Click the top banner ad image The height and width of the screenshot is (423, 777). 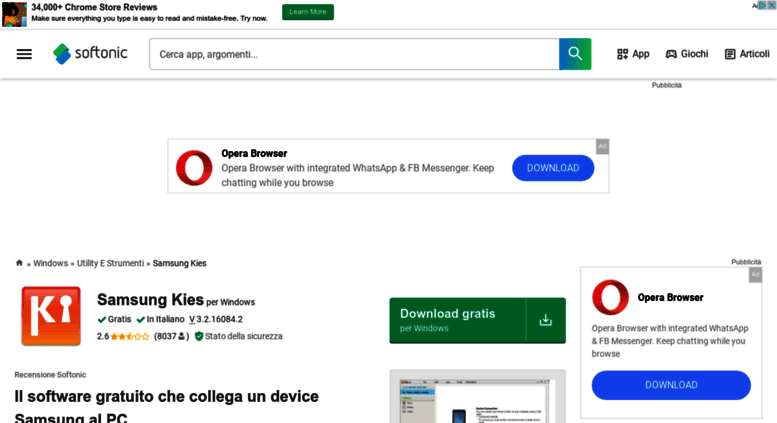(x=14, y=14)
